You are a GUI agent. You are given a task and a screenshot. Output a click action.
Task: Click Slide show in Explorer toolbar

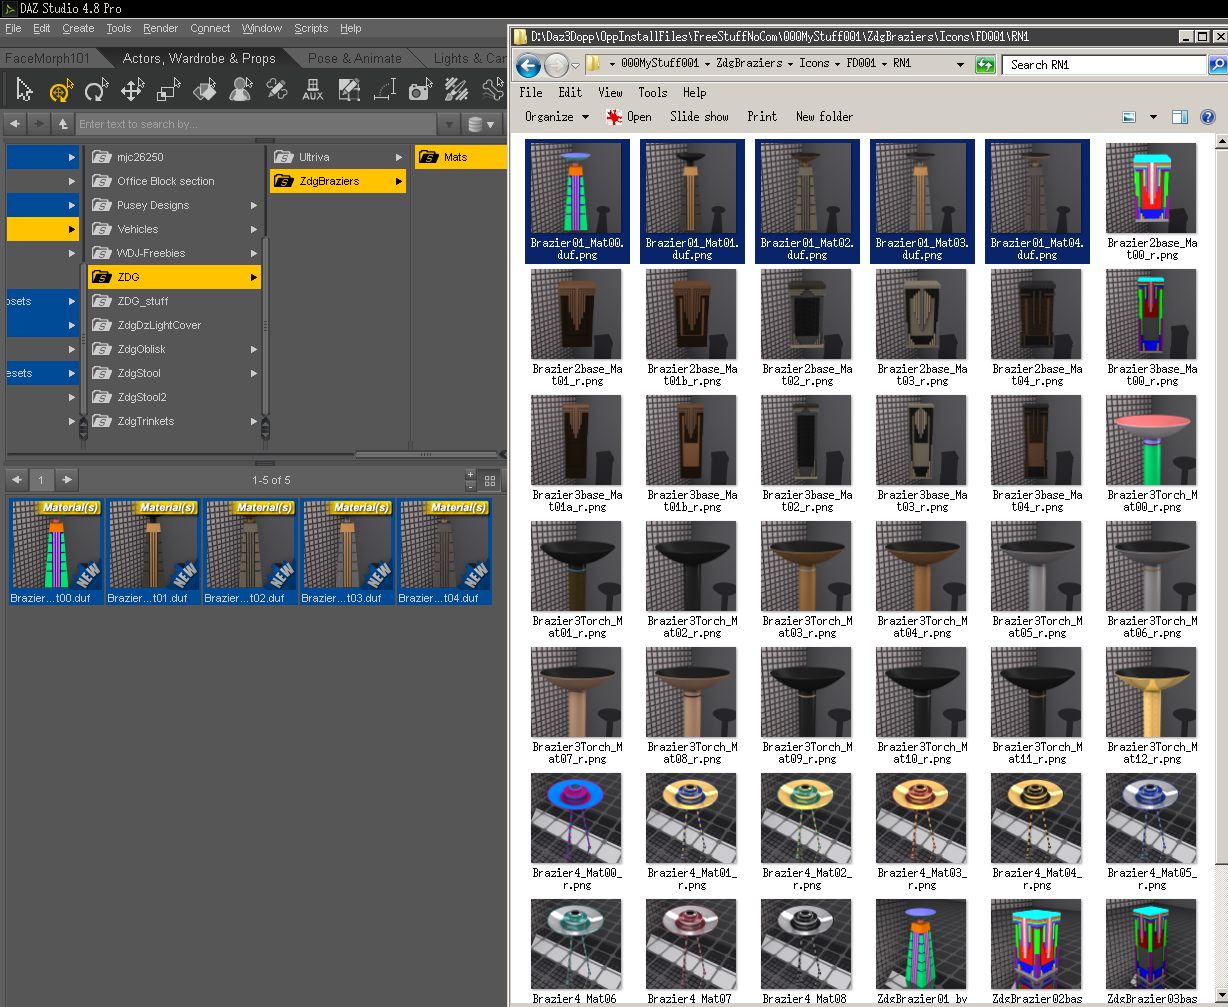point(699,117)
